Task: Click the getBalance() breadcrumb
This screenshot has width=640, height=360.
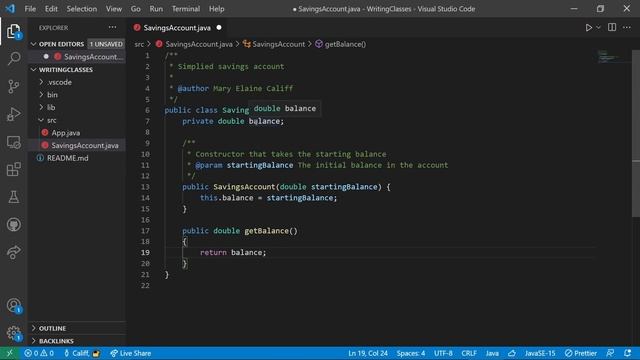Action: [x=345, y=44]
